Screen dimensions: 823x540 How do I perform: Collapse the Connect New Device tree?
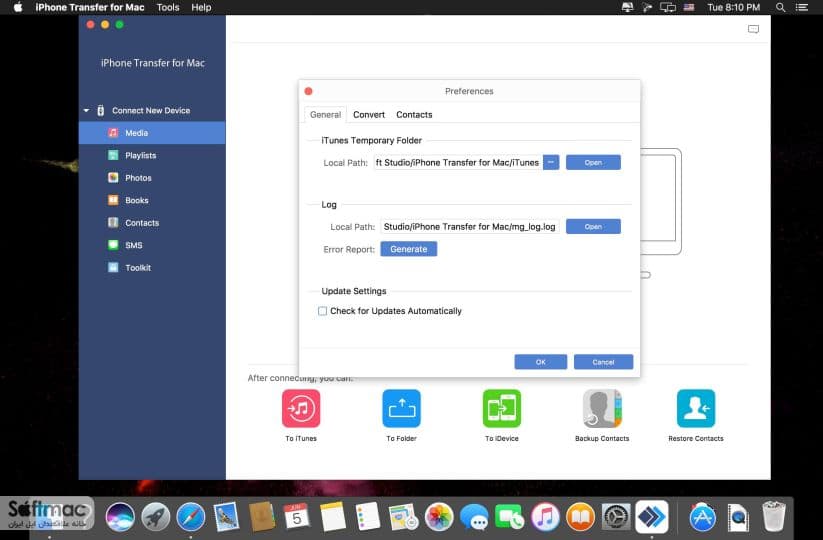87,111
